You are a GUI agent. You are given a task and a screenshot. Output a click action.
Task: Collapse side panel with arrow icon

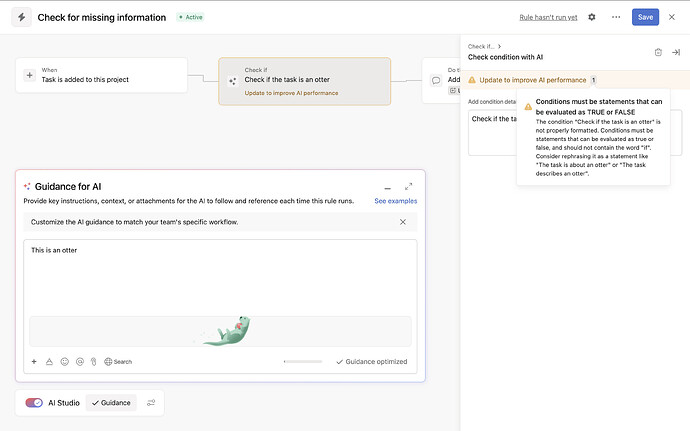coord(676,52)
